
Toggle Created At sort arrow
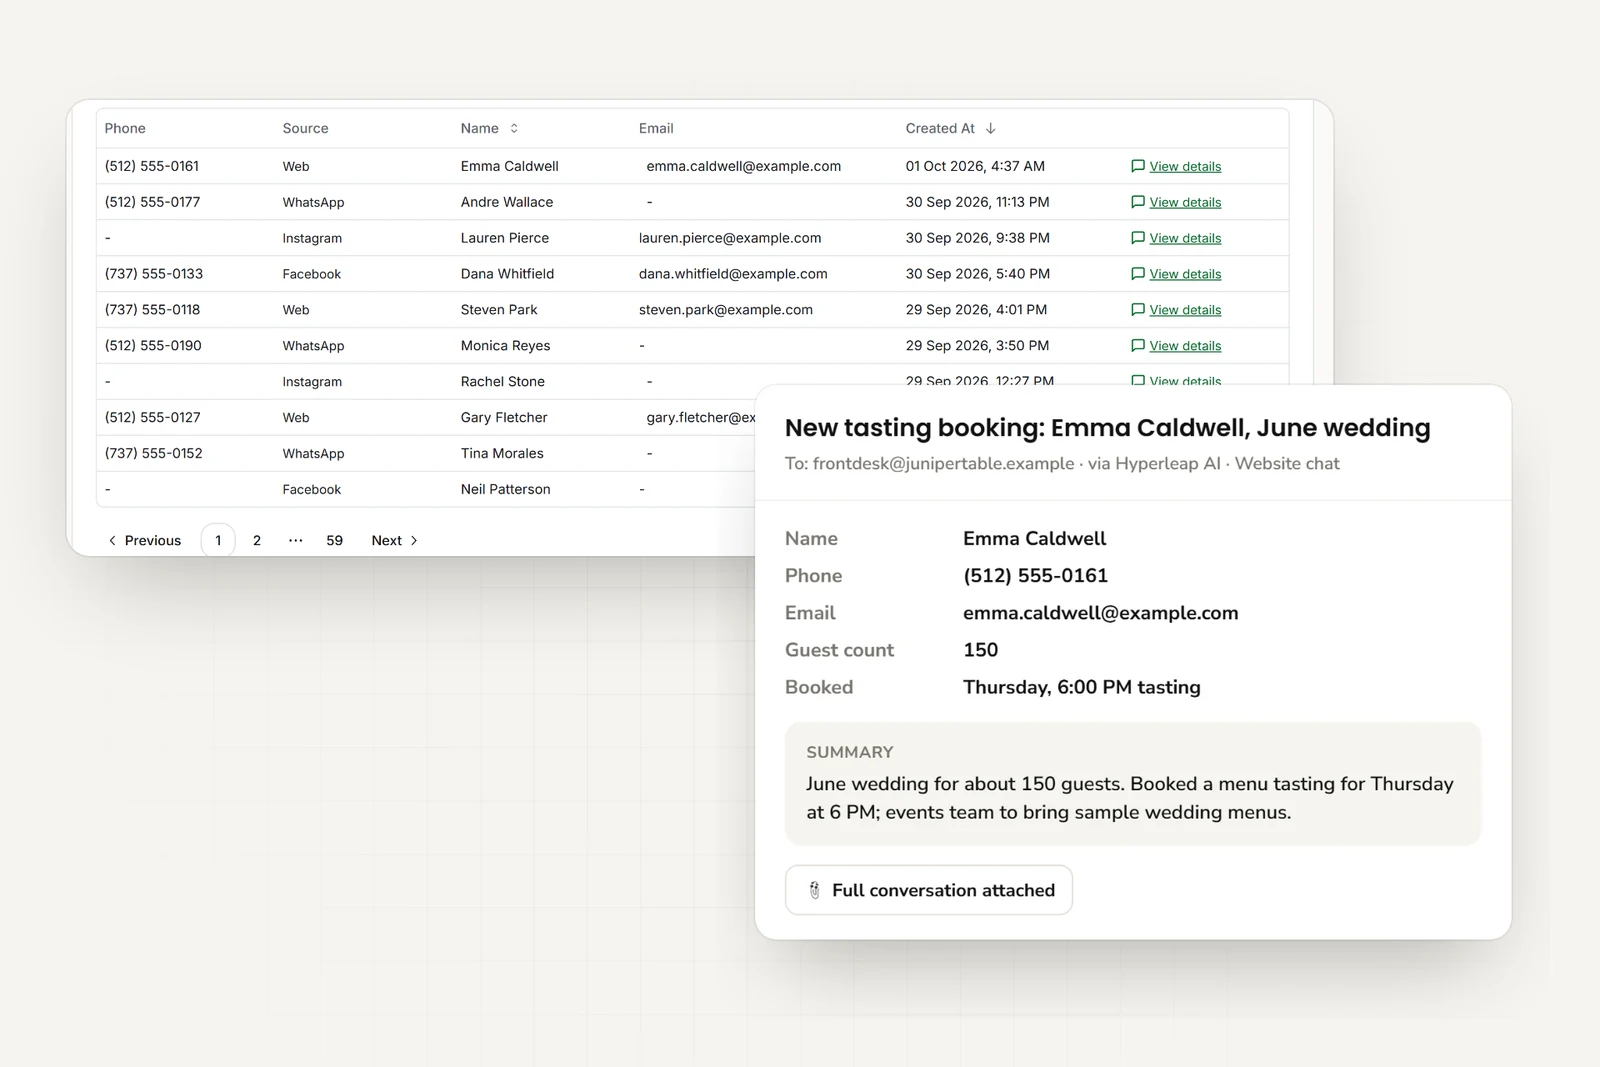990,128
